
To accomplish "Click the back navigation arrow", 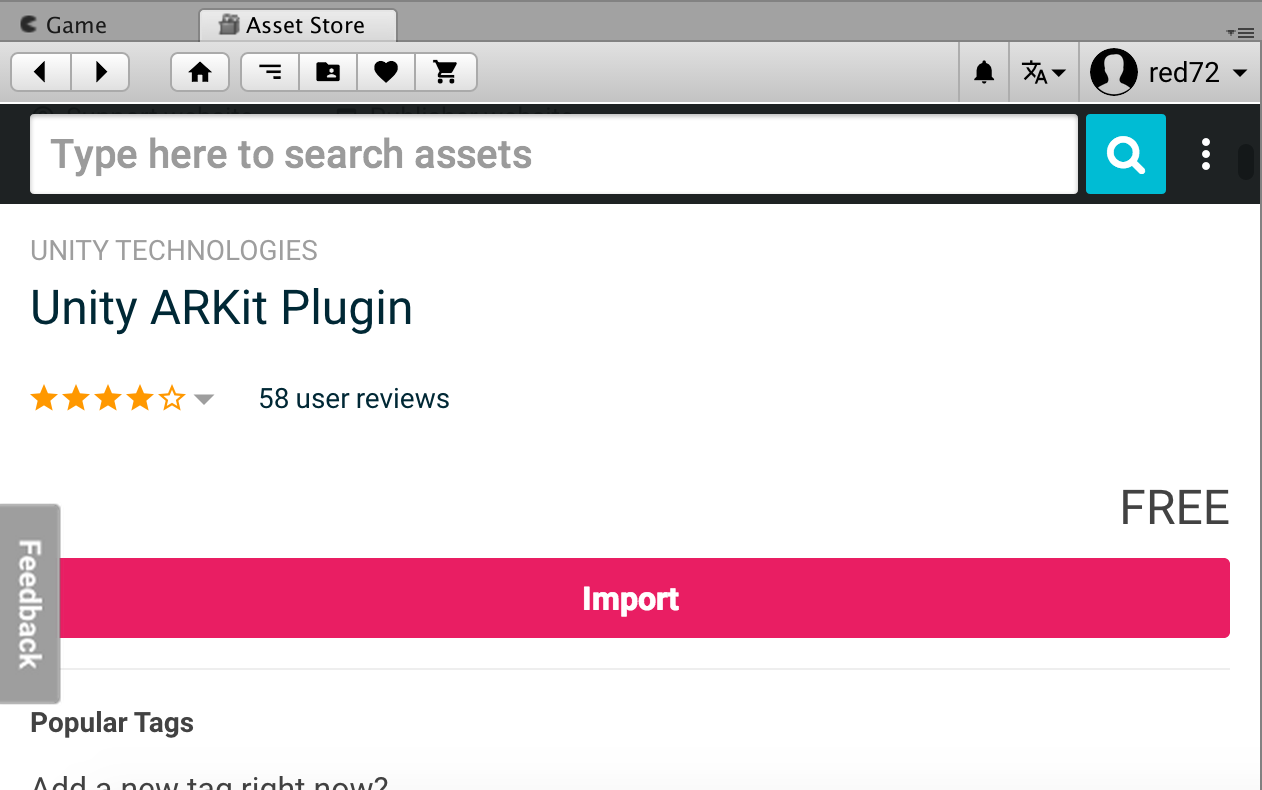I will click(x=41, y=72).
